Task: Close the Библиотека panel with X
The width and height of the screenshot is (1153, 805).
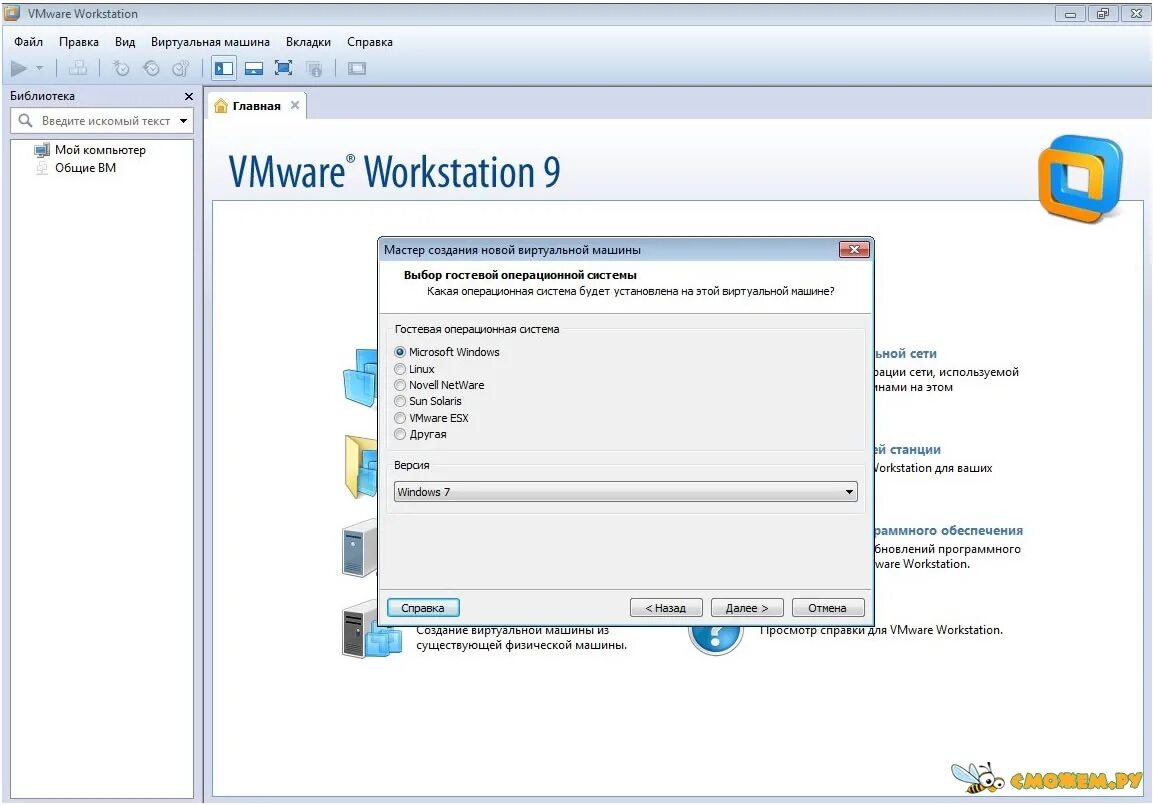Action: pos(189,96)
